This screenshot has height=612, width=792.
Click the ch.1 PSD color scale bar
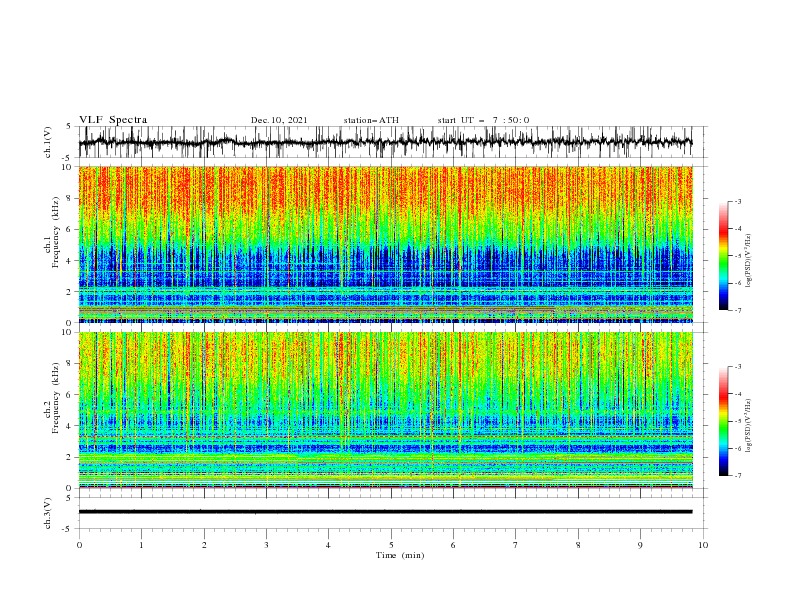723,256
